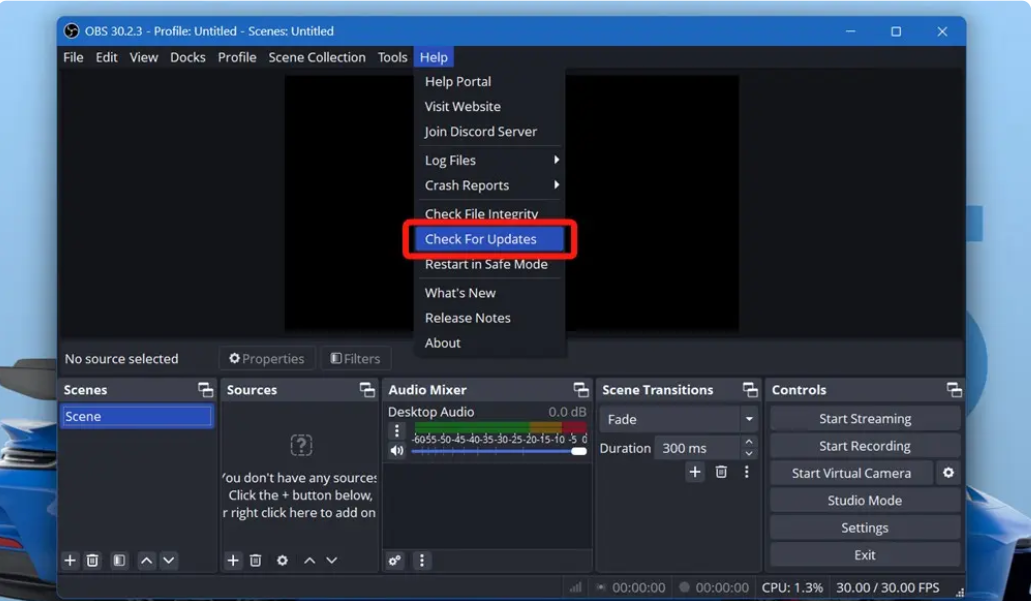Mute Desktop Audio with the speaker icon
The image size is (1031, 601).
click(396, 450)
